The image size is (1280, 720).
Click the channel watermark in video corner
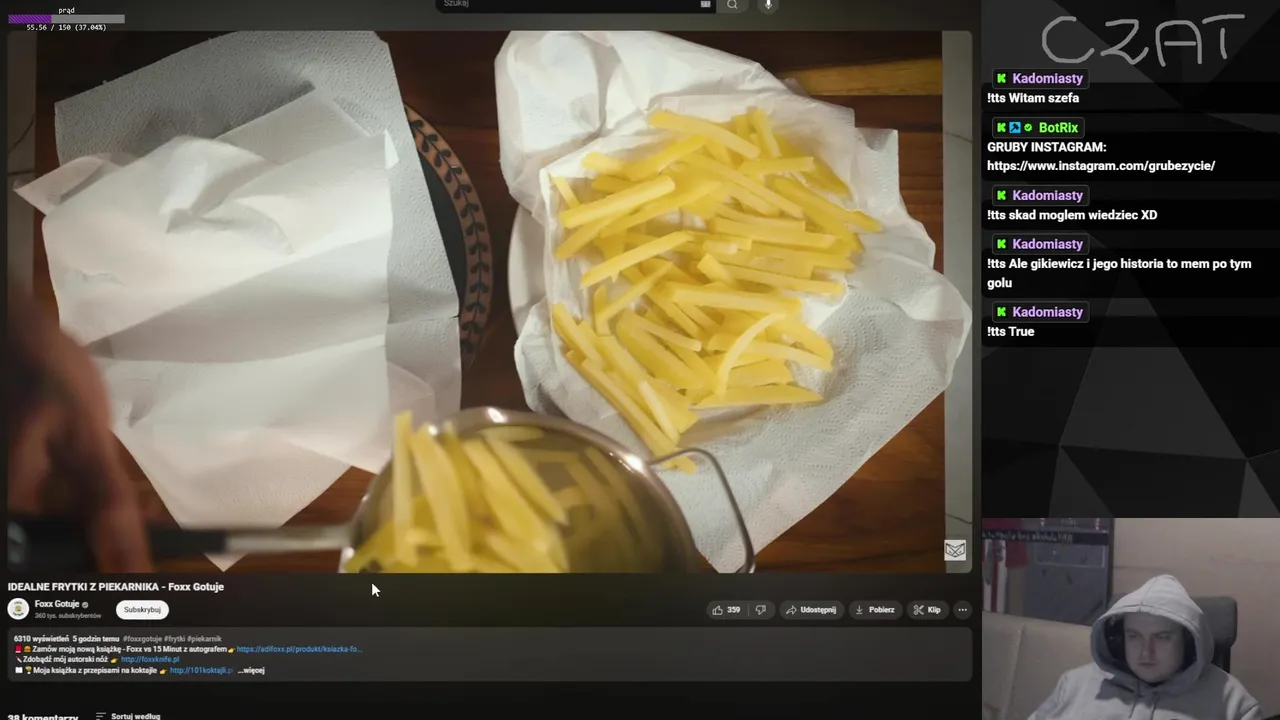(x=955, y=550)
